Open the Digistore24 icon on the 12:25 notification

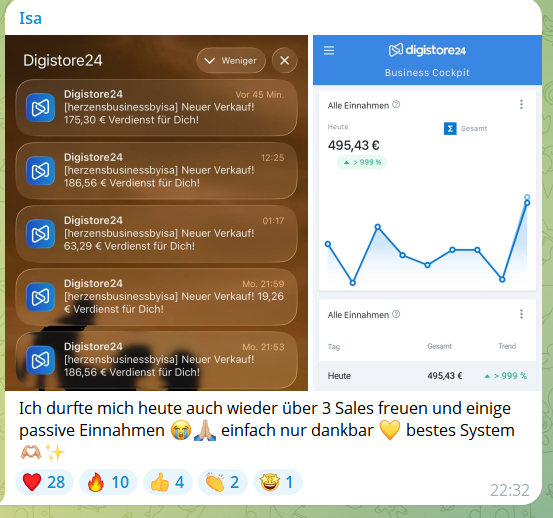coord(41,171)
